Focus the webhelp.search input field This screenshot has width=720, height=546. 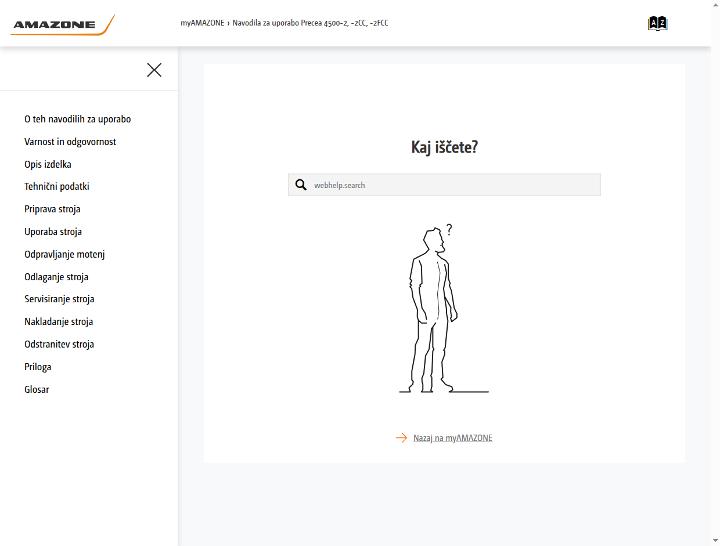pos(444,185)
